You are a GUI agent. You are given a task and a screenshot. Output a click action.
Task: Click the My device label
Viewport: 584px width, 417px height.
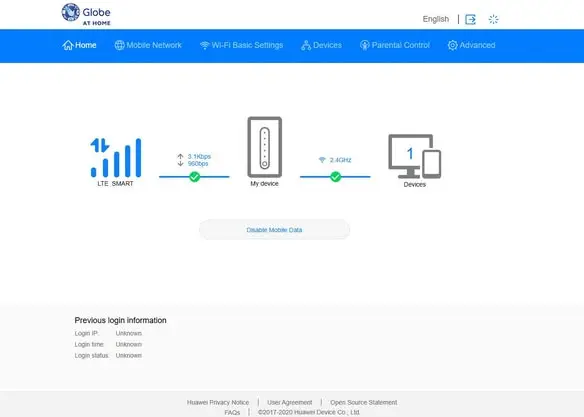[x=264, y=184]
